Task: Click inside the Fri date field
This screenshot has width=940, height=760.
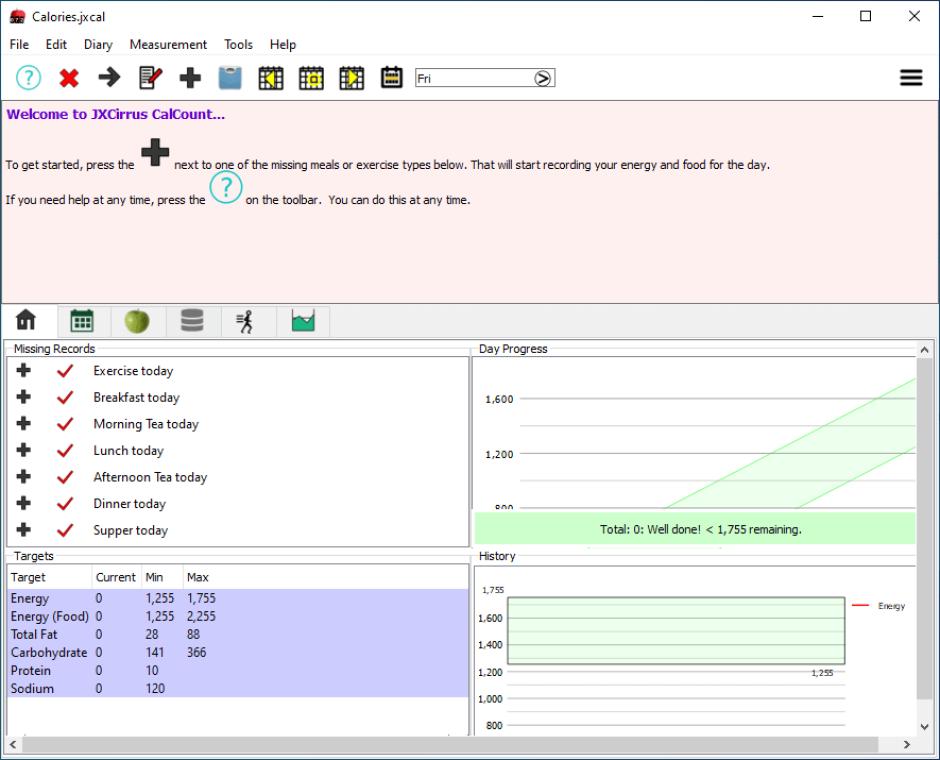Action: 474,79
